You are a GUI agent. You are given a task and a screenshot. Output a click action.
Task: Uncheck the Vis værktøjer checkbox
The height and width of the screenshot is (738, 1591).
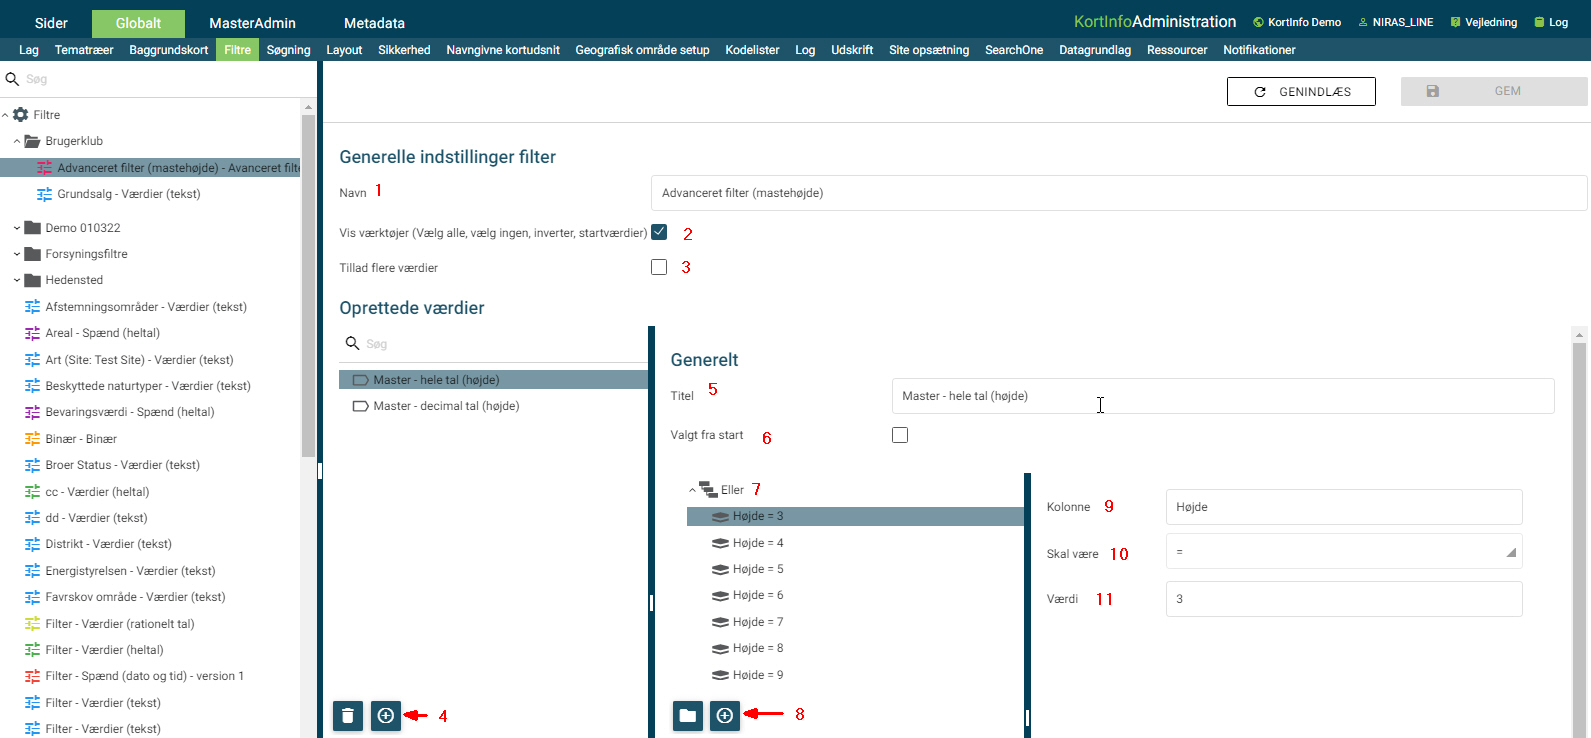coord(659,232)
